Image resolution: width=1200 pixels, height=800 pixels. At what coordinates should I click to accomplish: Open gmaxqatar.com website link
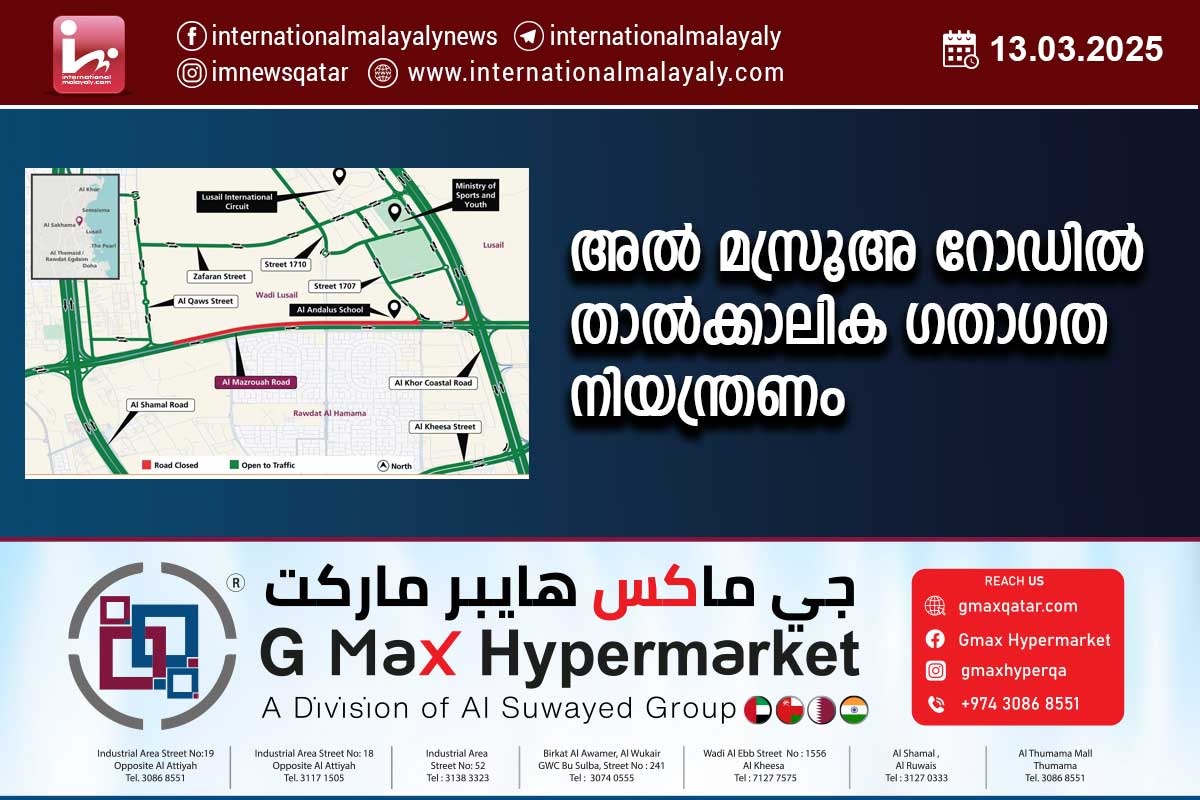click(1018, 606)
